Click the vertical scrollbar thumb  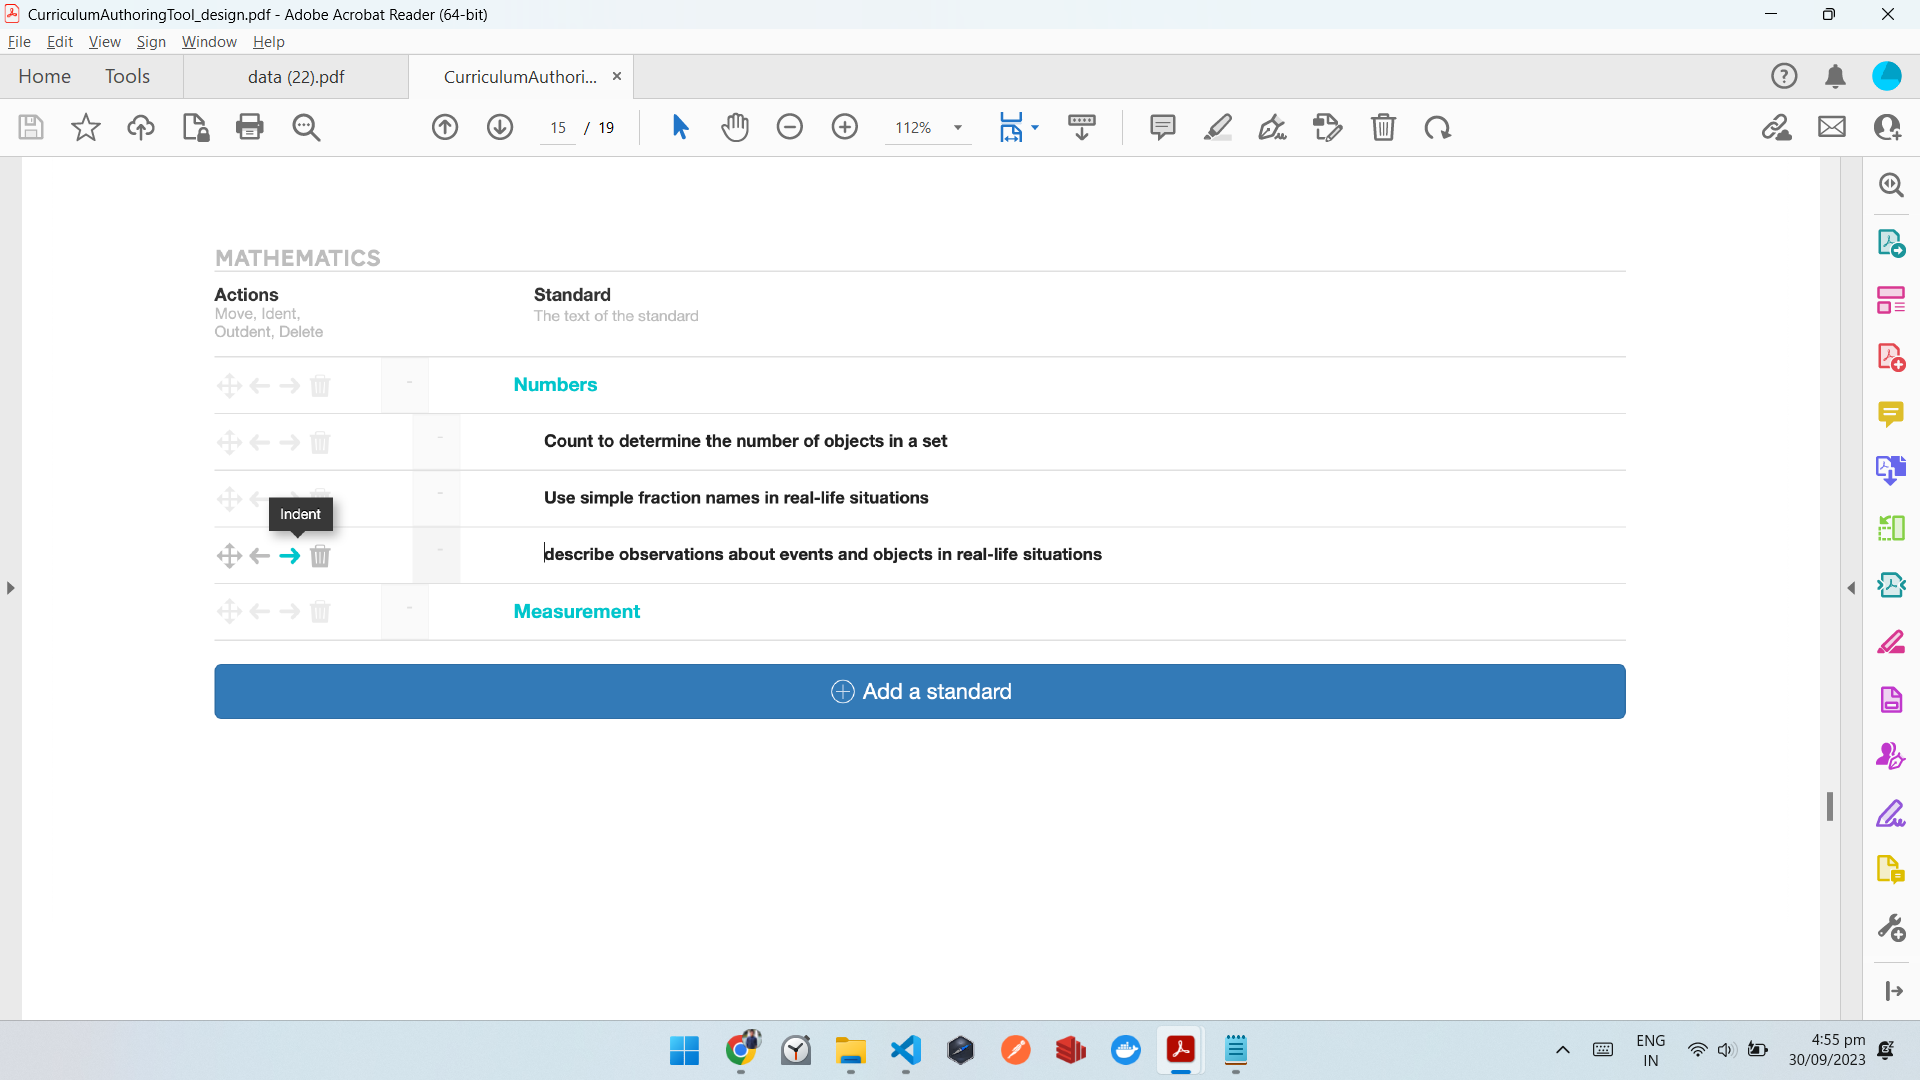[x=1830, y=806]
